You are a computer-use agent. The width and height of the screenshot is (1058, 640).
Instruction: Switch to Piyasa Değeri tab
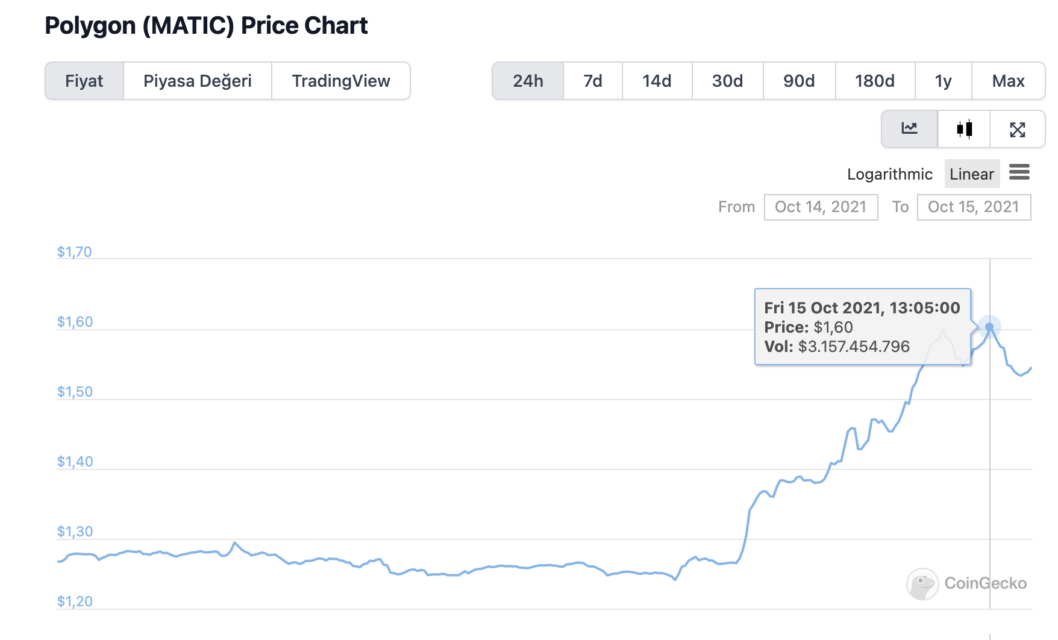(197, 81)
